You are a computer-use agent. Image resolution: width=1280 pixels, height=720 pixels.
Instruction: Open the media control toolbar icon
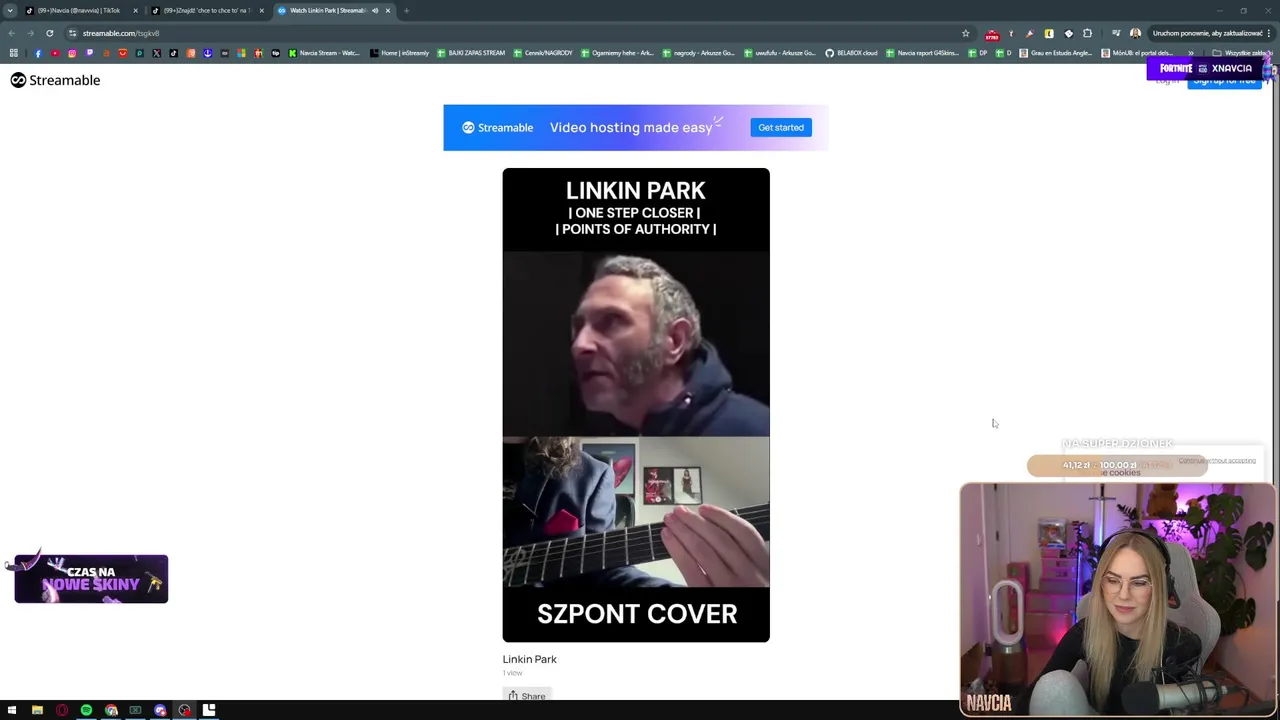click(x=1116, y=33)
